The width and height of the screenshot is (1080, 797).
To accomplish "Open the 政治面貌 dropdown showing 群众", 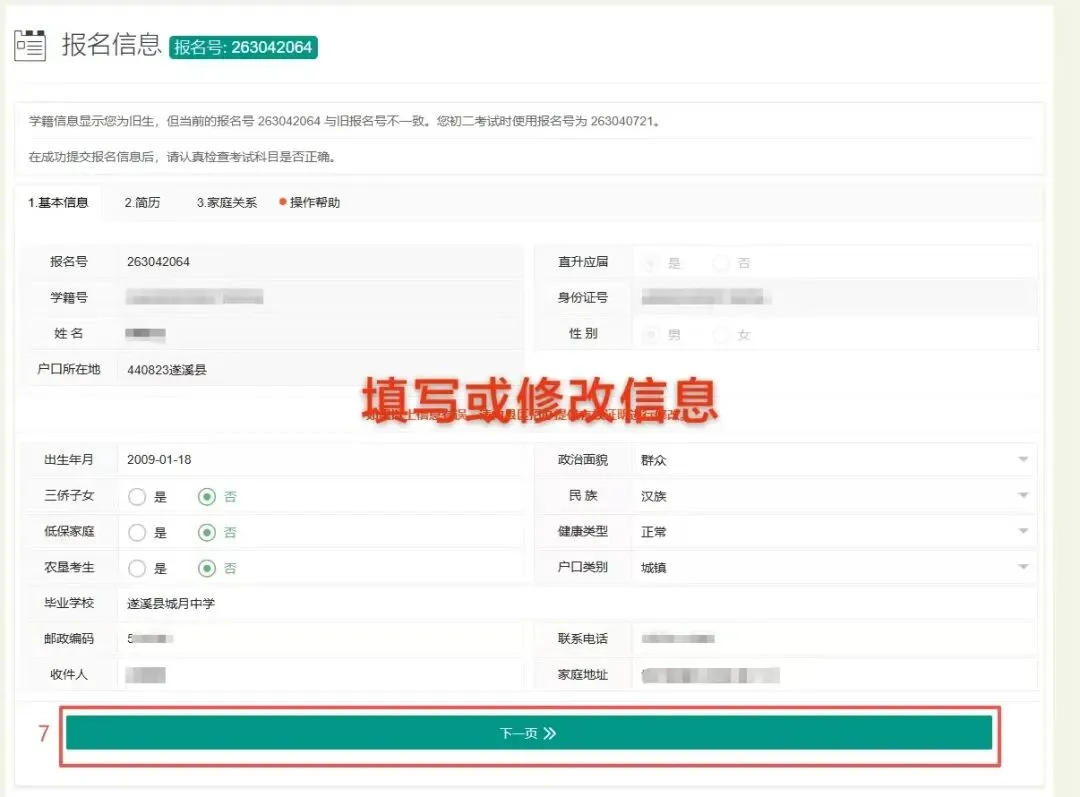I will click(x=1022, y=458).
